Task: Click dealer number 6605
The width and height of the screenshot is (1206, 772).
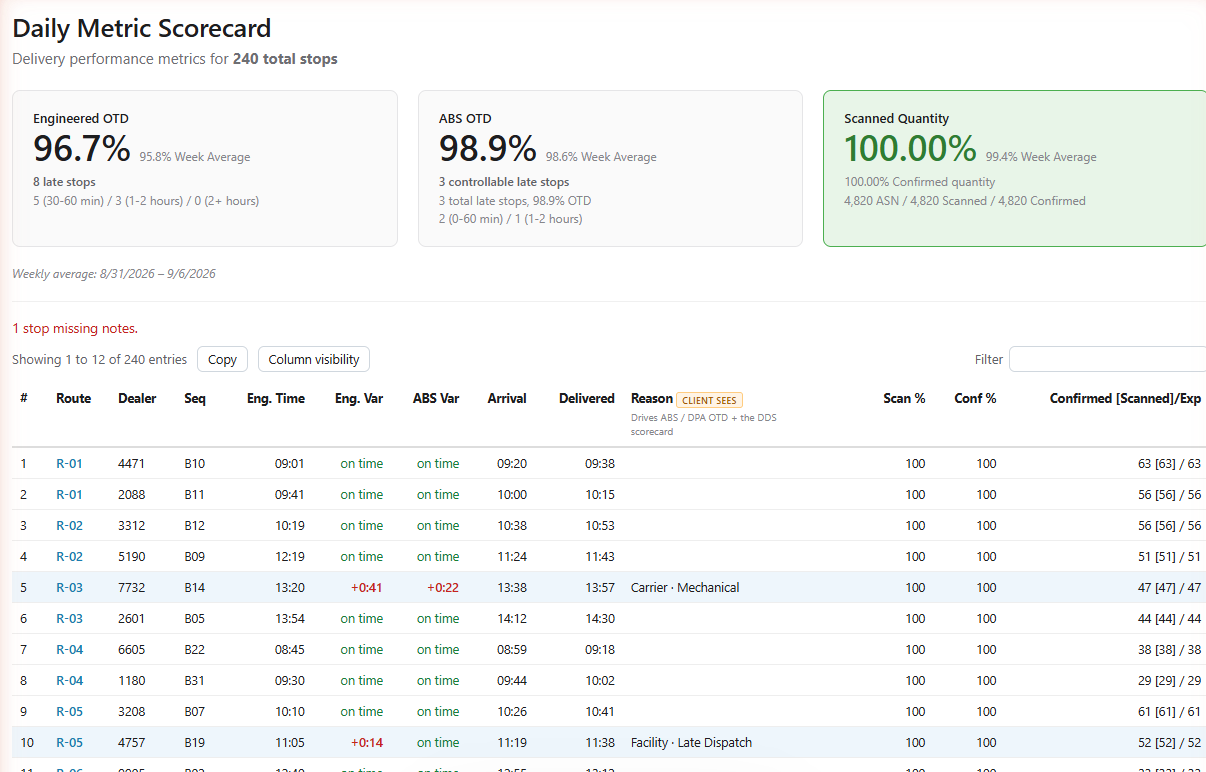Action: pyautogui.click(x=131, y=649)
